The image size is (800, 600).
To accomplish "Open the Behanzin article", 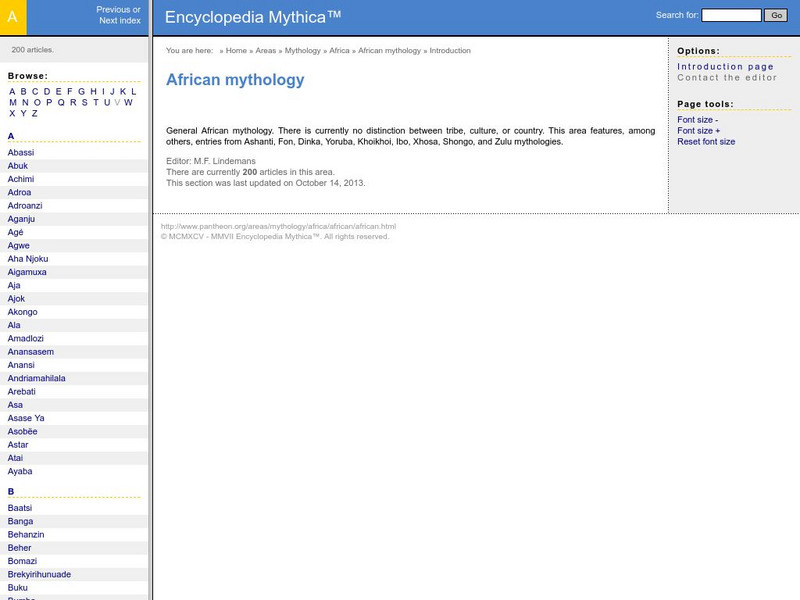I will tap(26, 534).
